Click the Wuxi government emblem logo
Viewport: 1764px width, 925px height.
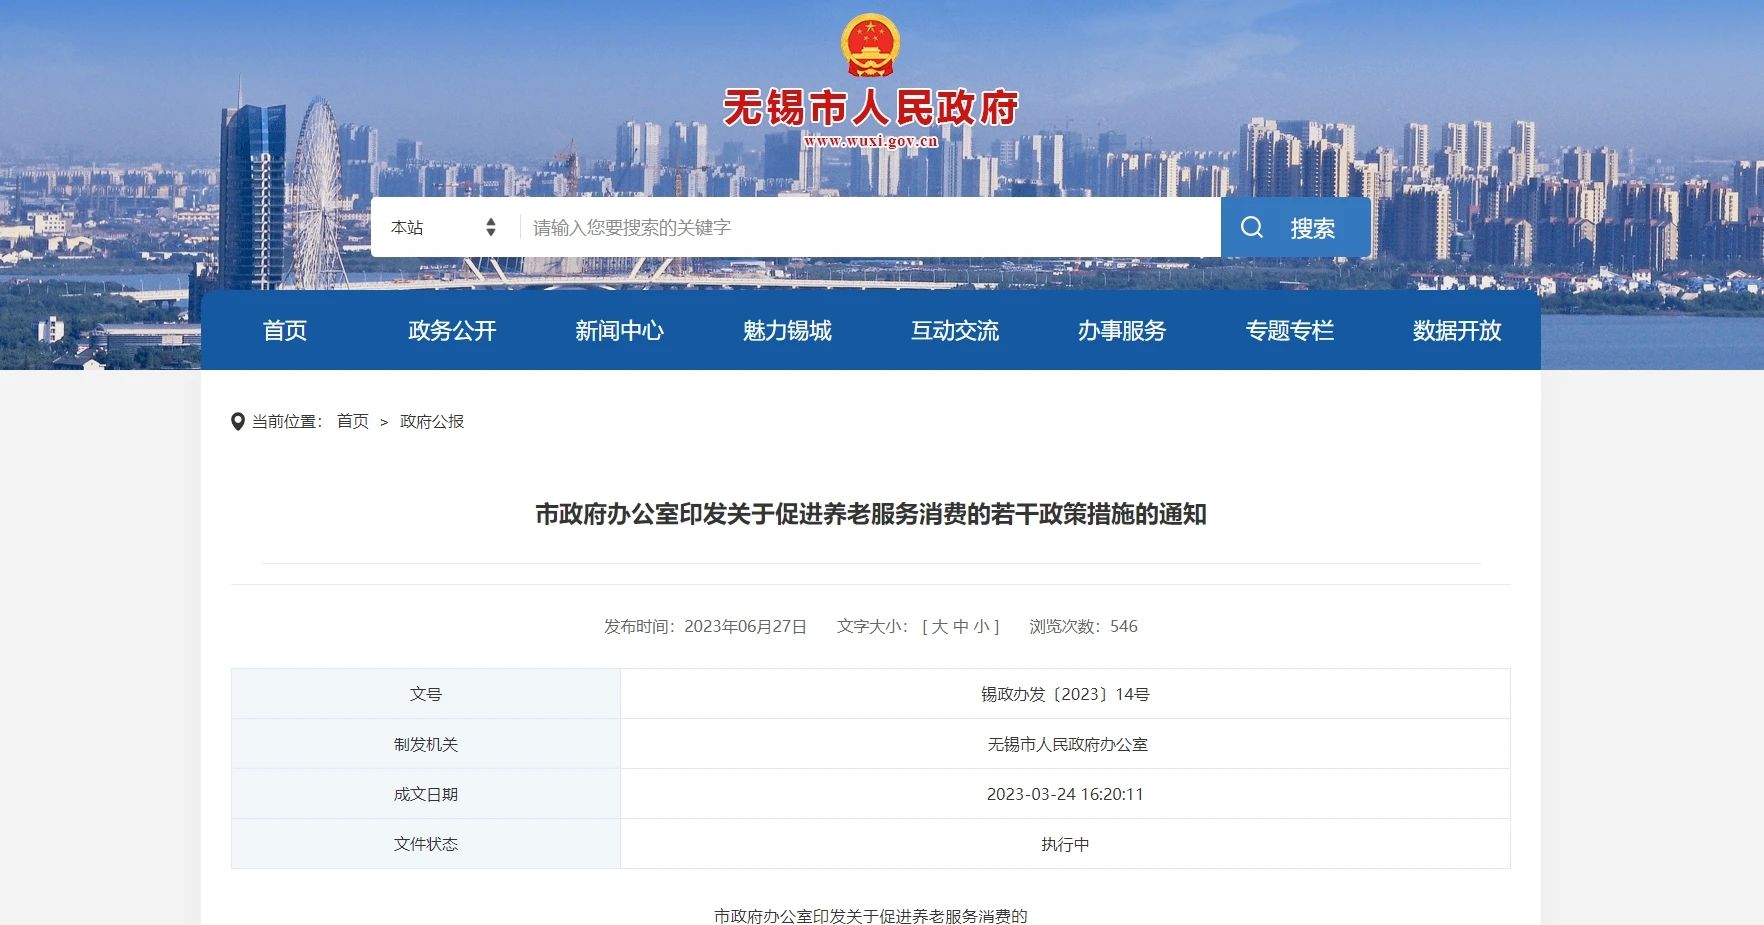tap(871, 45)
